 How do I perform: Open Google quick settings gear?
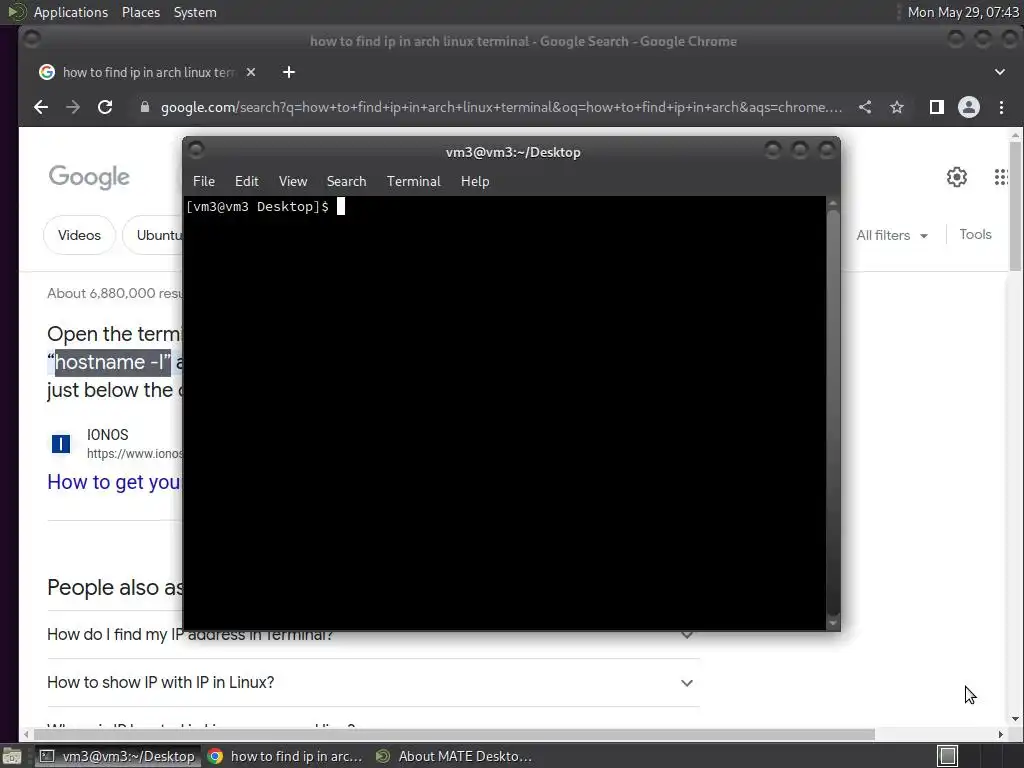pos(957,177)
